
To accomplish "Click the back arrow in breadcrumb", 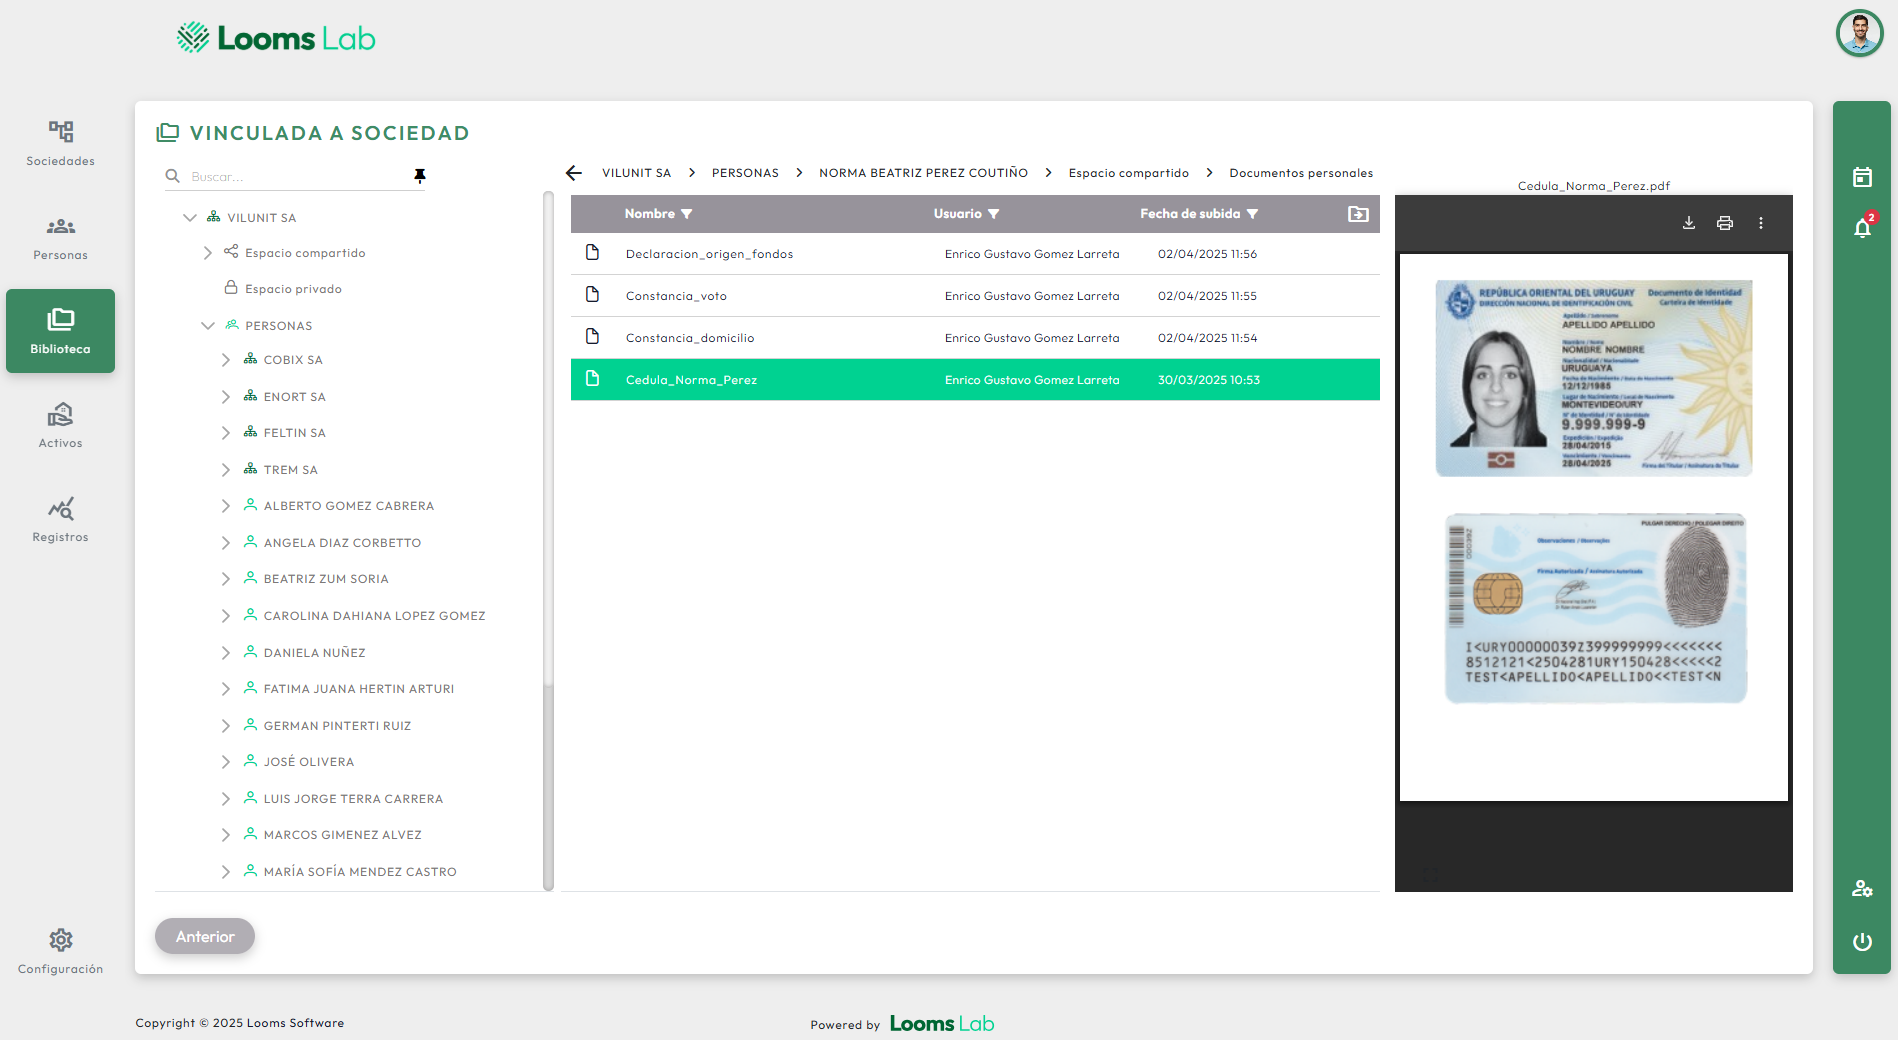I will click(574, 173).
